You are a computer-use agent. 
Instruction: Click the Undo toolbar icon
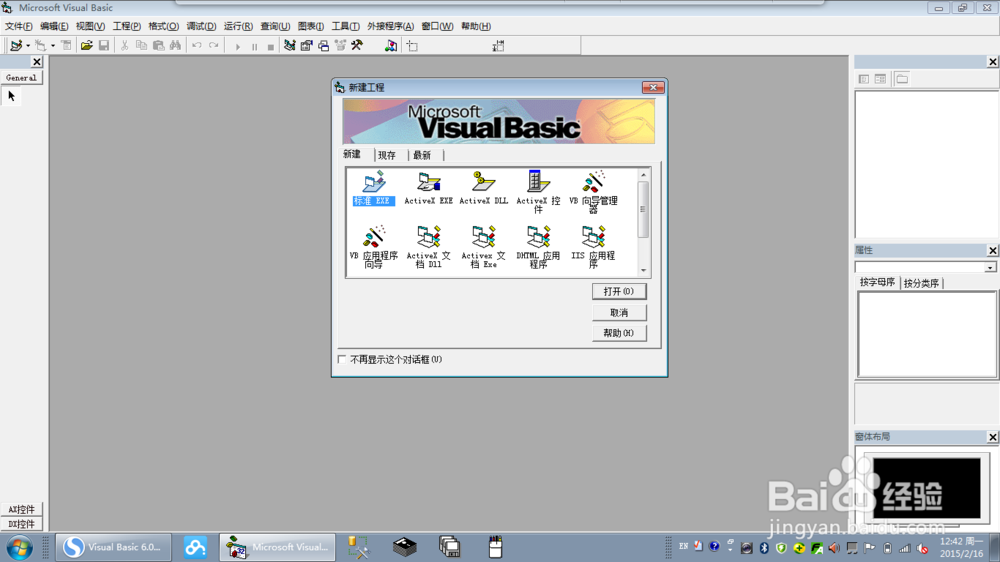point(196,45)
